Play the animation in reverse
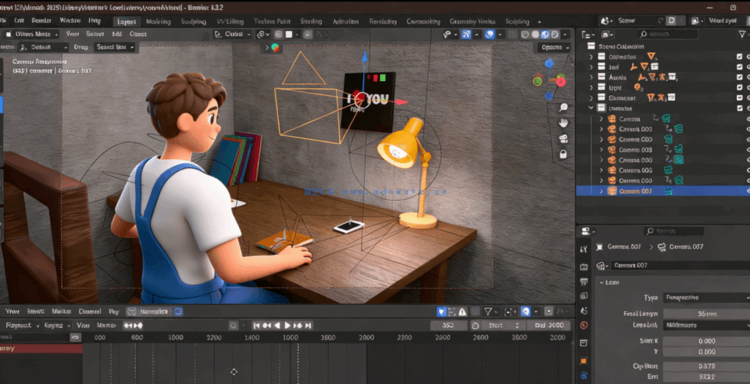The width and height of the screenshot is (750, 384). pyautogui.click(x=277, y=326)
